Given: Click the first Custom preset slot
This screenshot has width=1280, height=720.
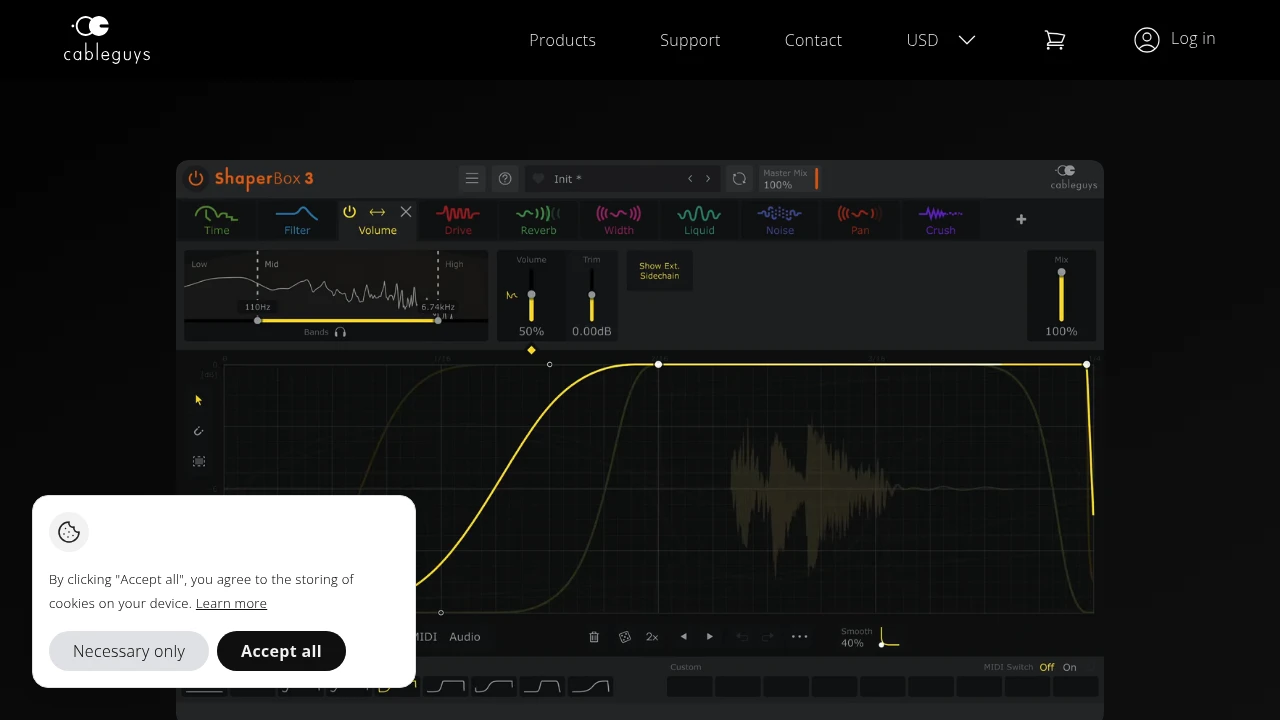Looking at the screenshot, I should [690, 687].
